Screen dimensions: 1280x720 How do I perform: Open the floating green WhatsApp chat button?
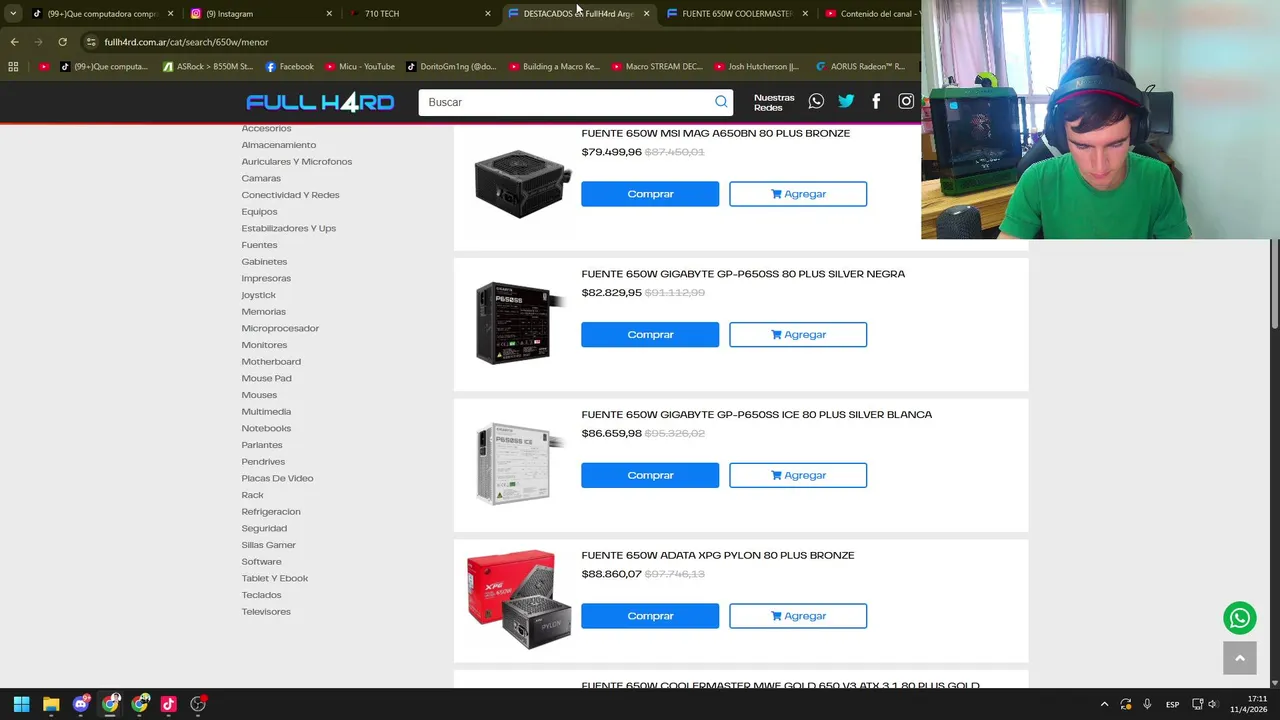[x=1240, y=618]
